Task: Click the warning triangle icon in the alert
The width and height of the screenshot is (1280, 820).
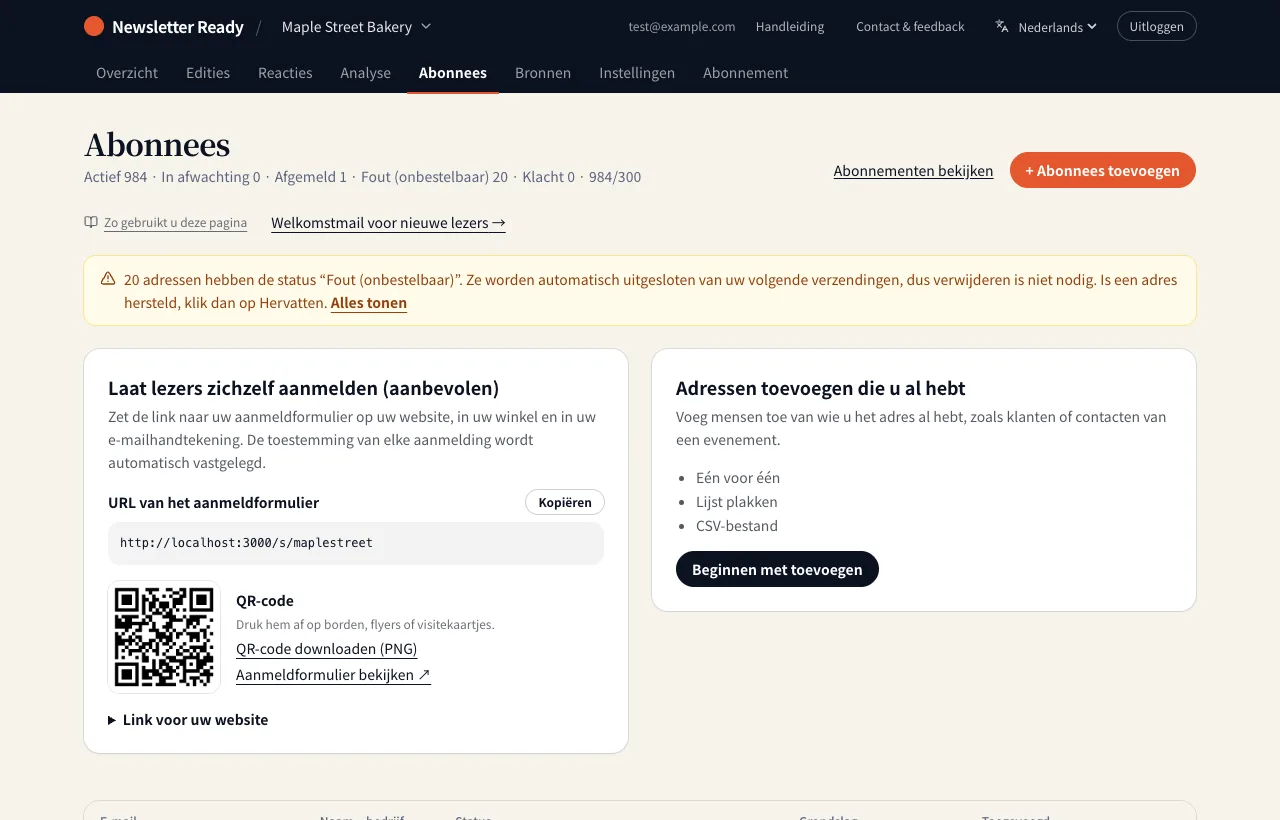Action: (108, 279)
